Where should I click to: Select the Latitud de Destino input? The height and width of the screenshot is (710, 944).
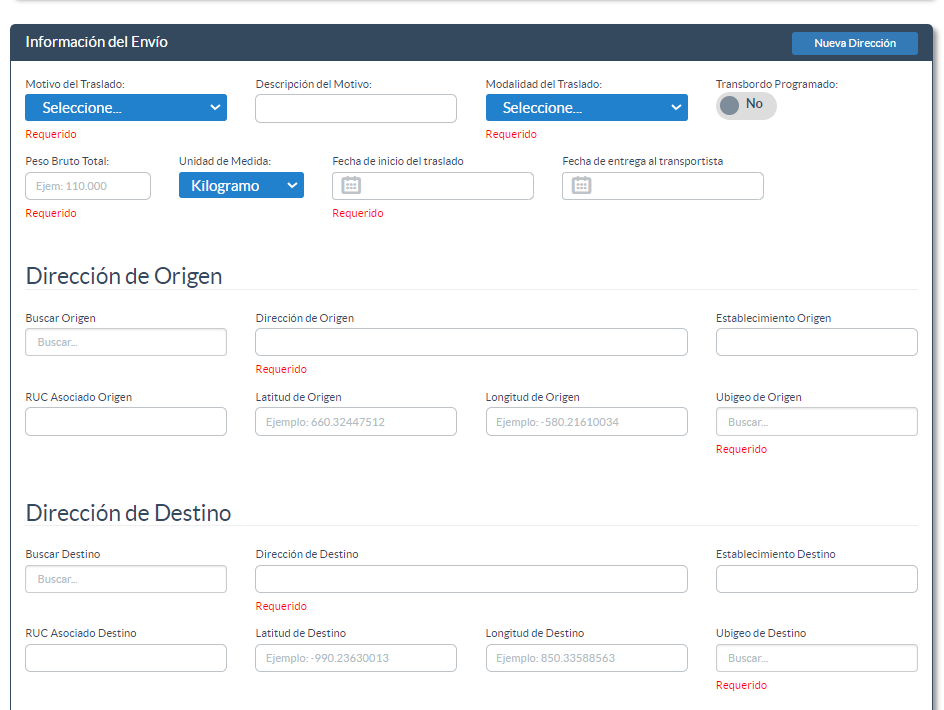[x=356, y=658]
